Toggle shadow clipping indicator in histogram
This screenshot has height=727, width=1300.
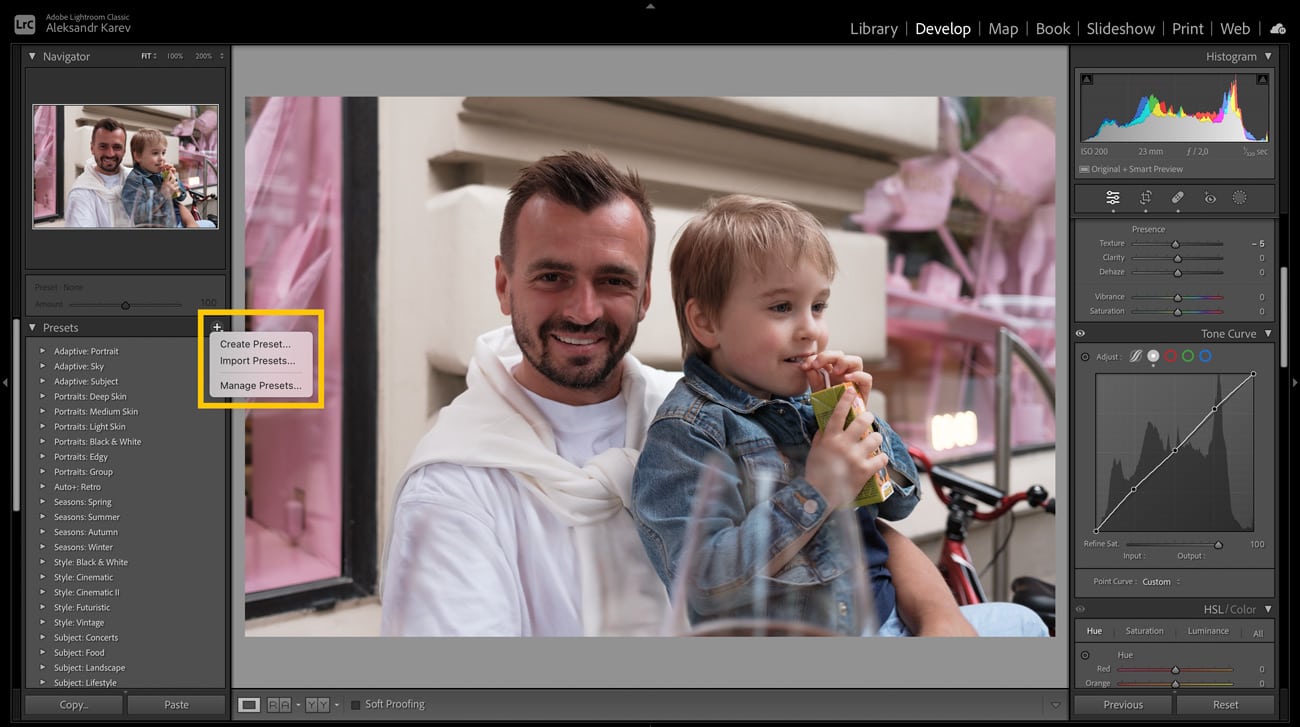[1087, 79]
